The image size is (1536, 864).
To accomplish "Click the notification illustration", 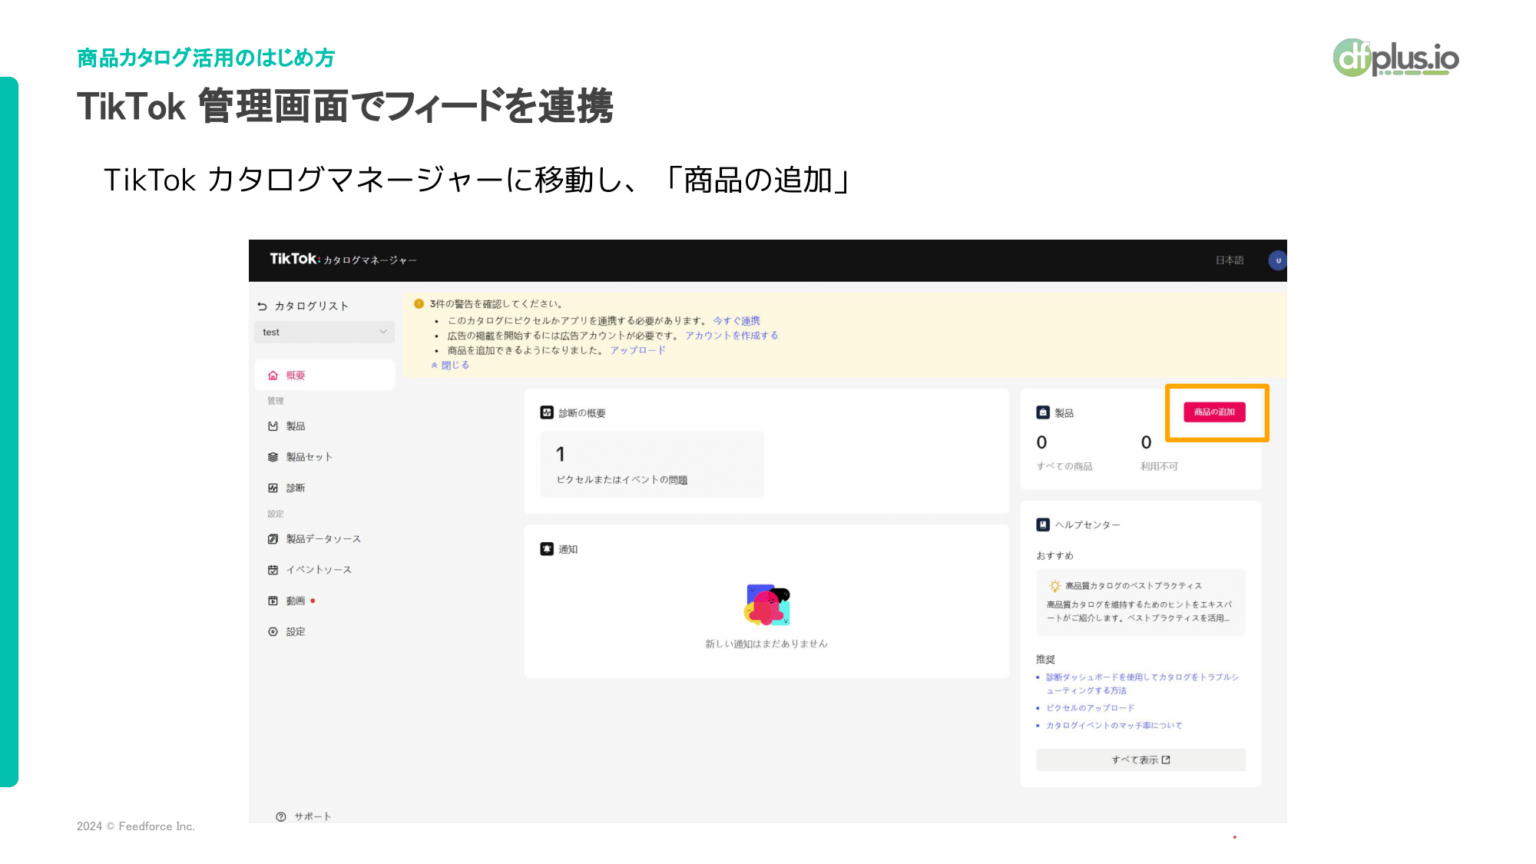I will pos(767,605).
